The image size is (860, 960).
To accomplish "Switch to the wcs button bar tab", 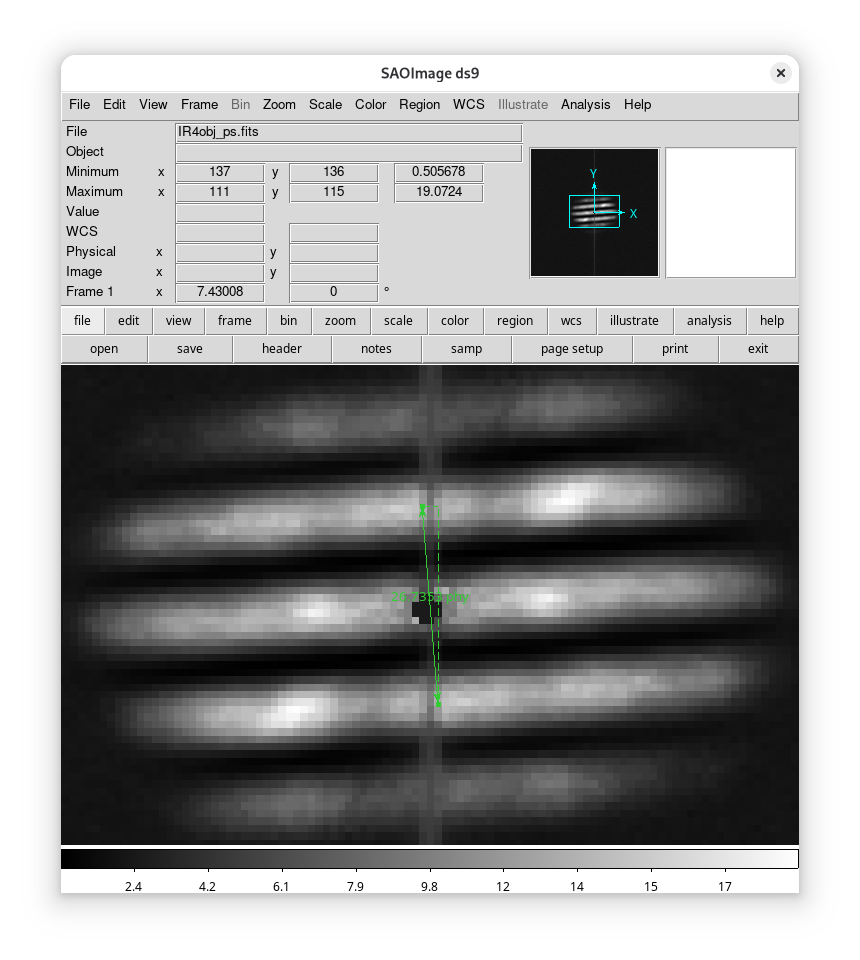I will click(571, 321).
